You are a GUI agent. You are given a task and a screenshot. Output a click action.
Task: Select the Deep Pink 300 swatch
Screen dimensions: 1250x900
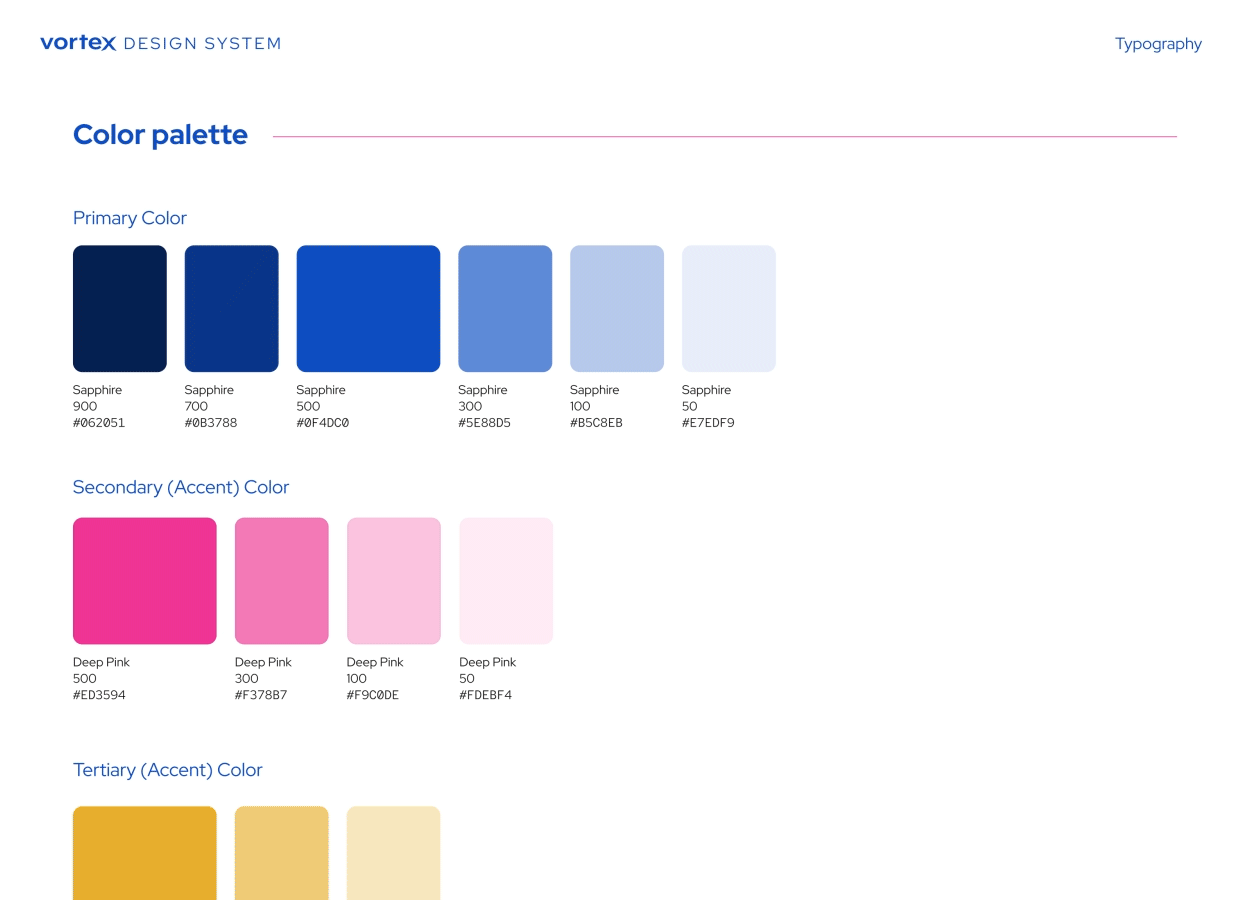point(282,581)
